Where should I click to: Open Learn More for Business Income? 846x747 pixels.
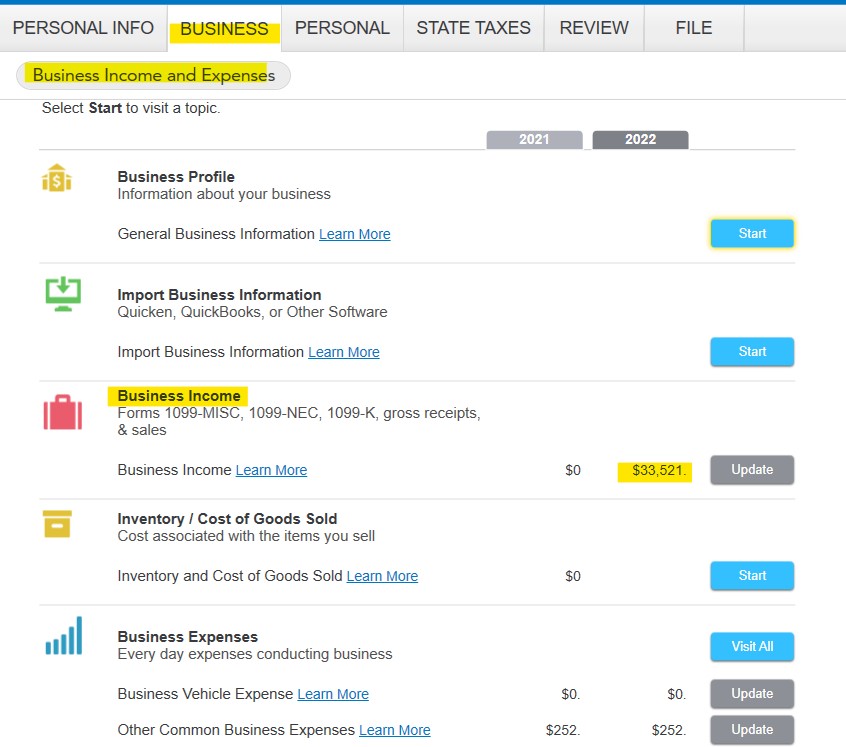(x=271, y=470)
